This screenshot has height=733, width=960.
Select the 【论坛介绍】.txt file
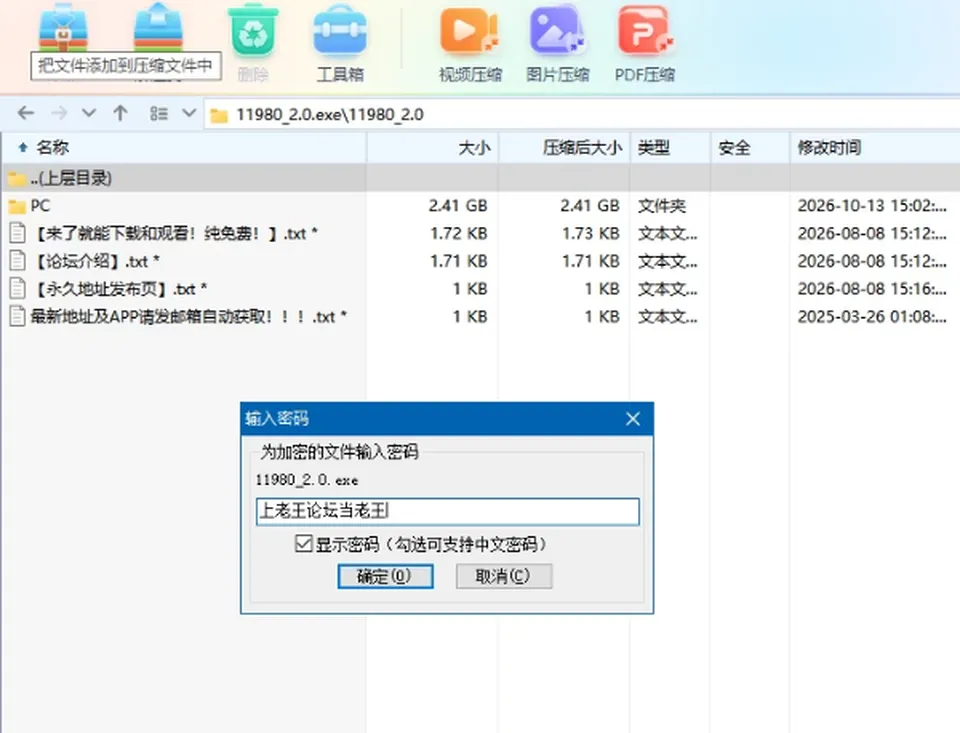pyautogui.click(x=480, y=261)
